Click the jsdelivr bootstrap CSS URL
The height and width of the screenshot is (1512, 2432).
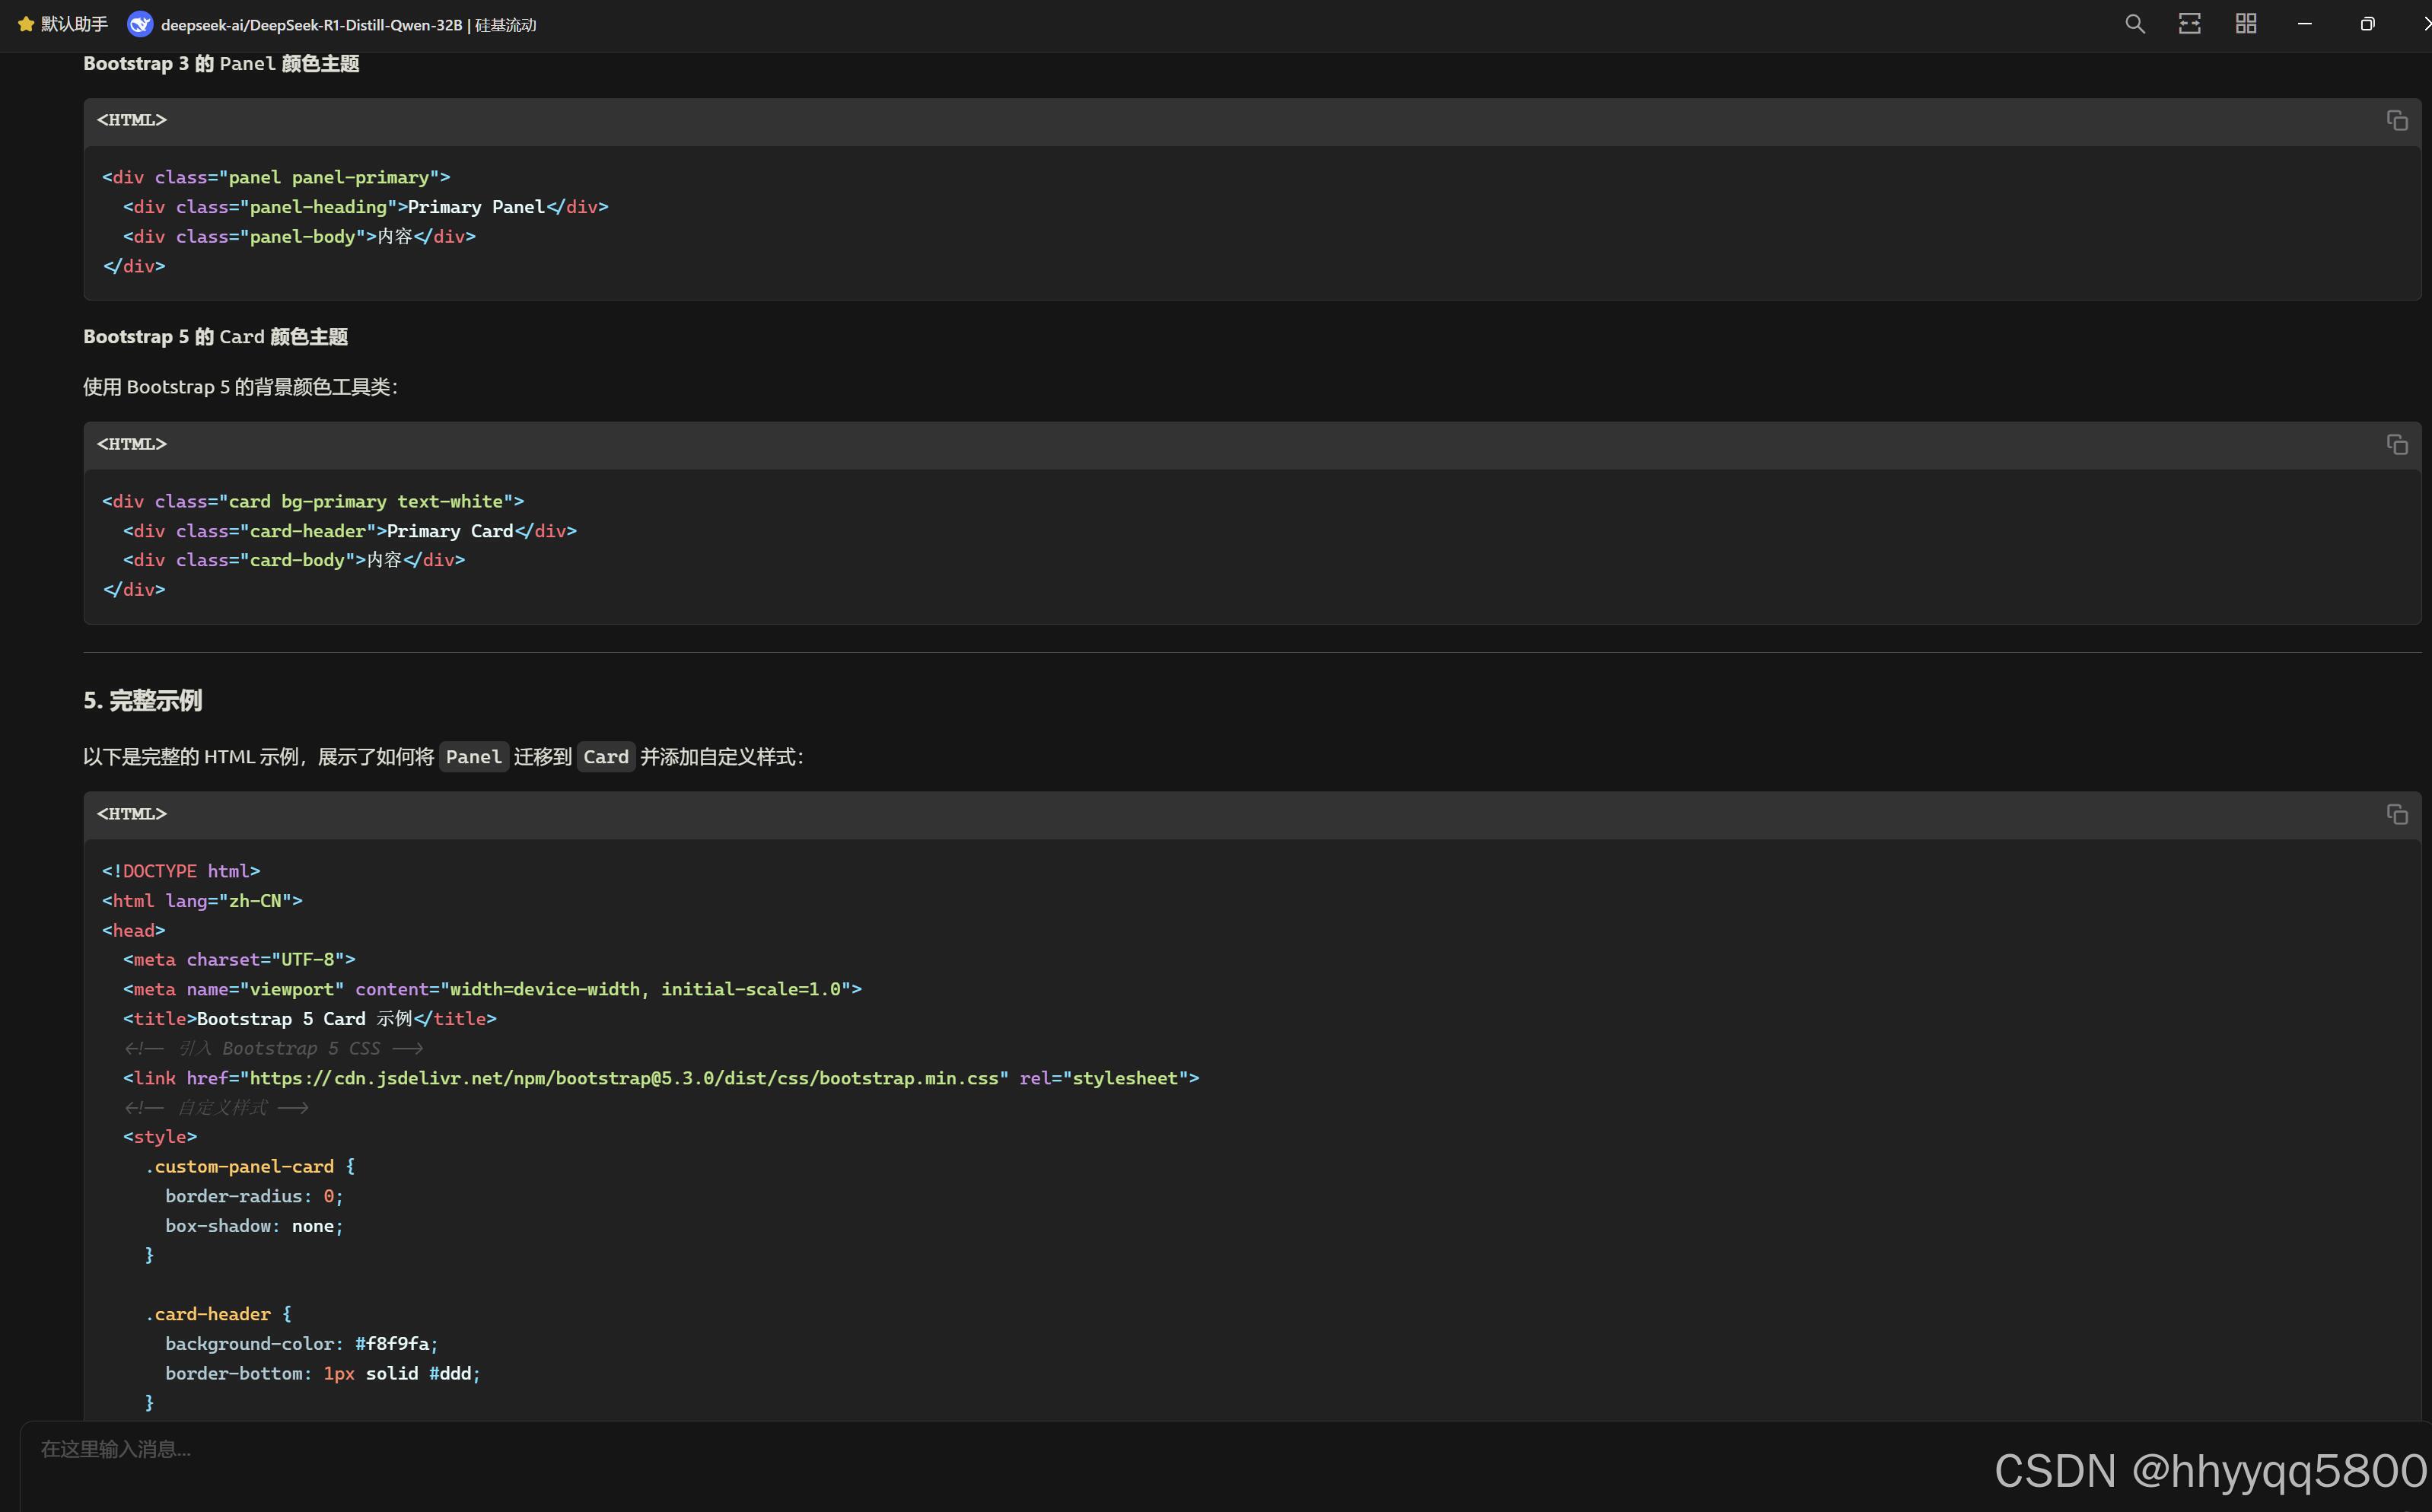point(624,1078)
